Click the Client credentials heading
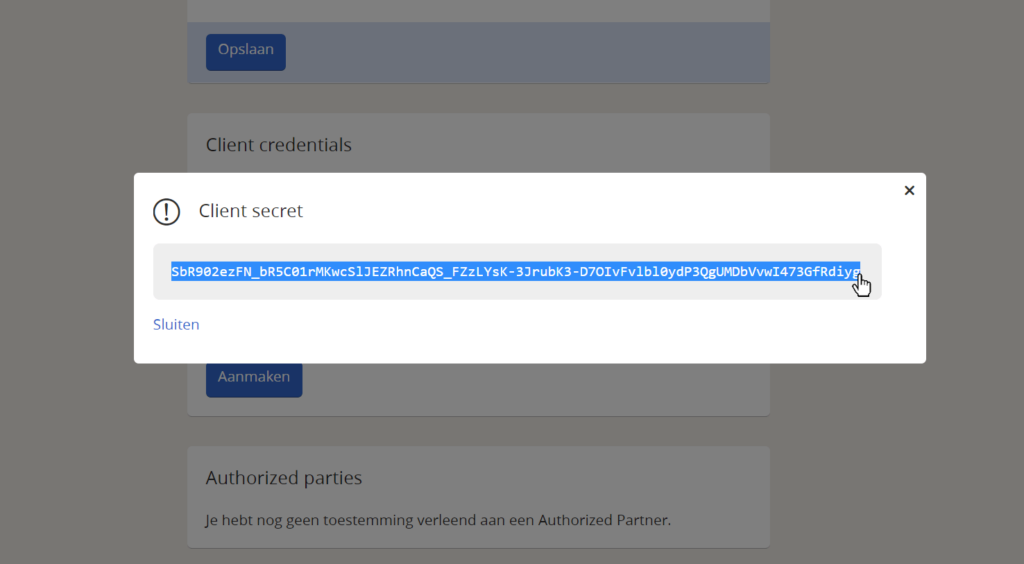This screenshot has width=1024, height=564. (279, 145)
